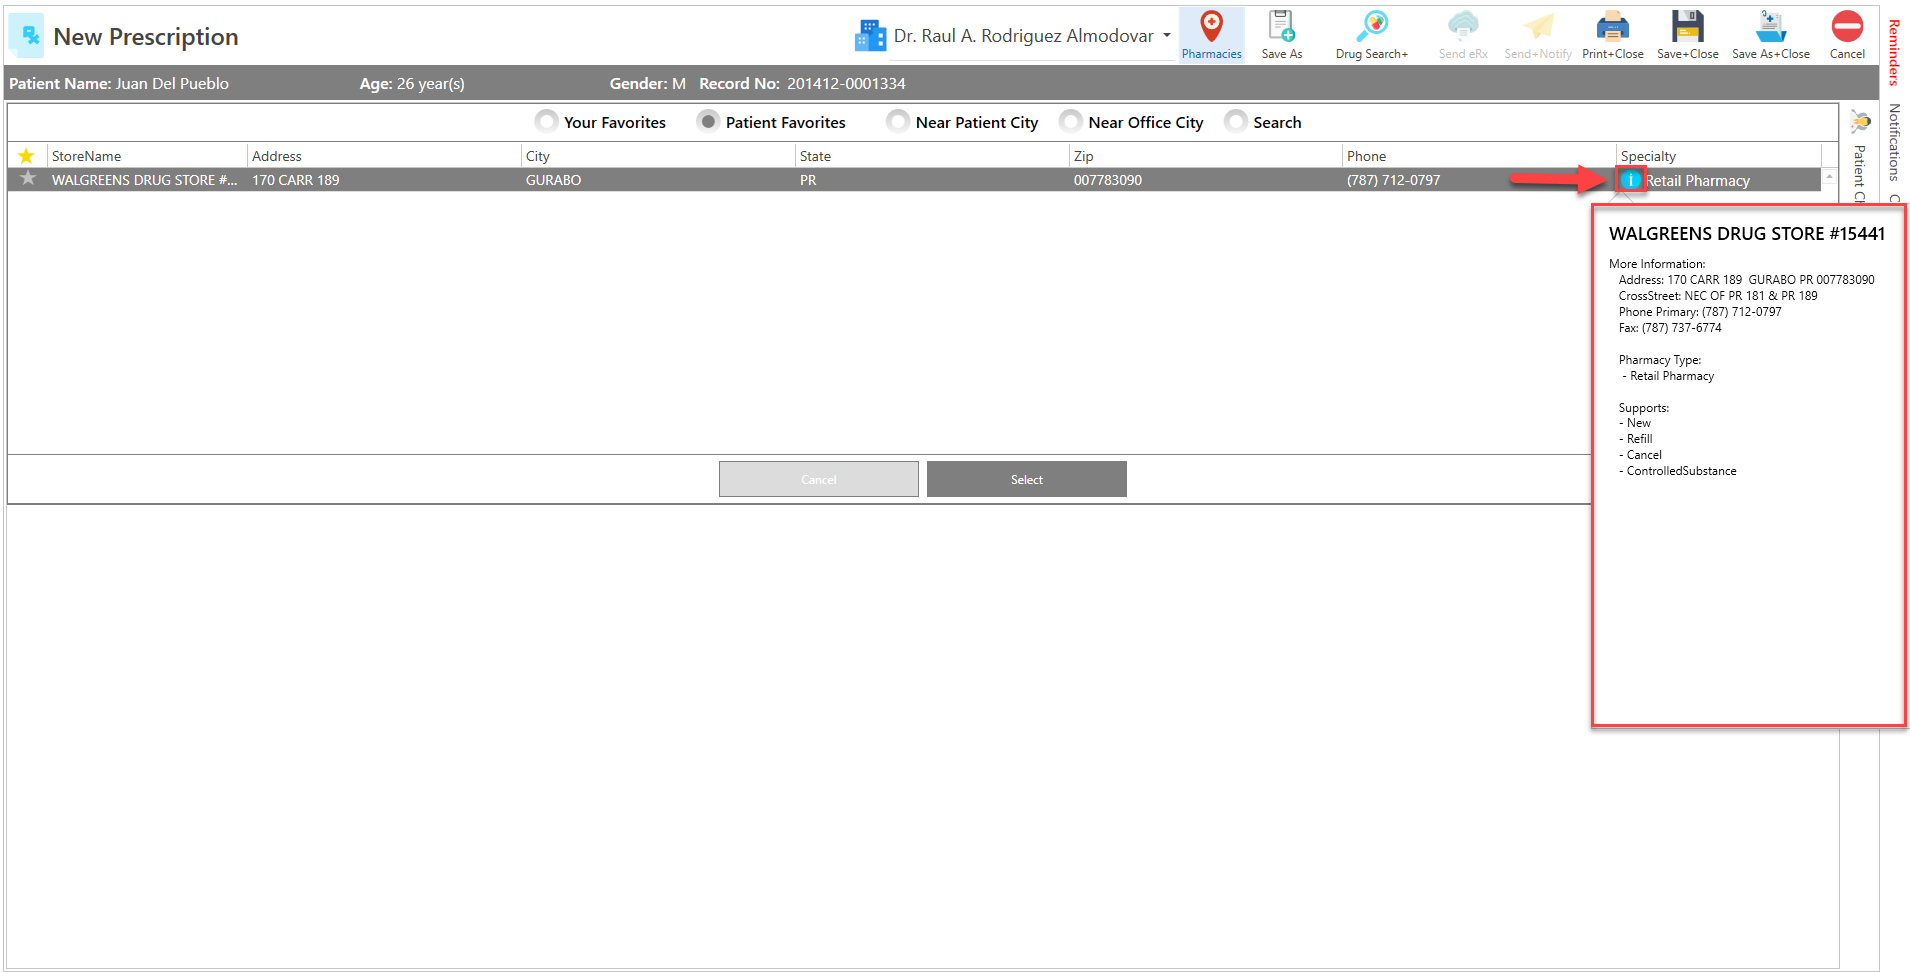Select the Patient Favorites radio button
The image size is (1910, 972).
point(708,122)
